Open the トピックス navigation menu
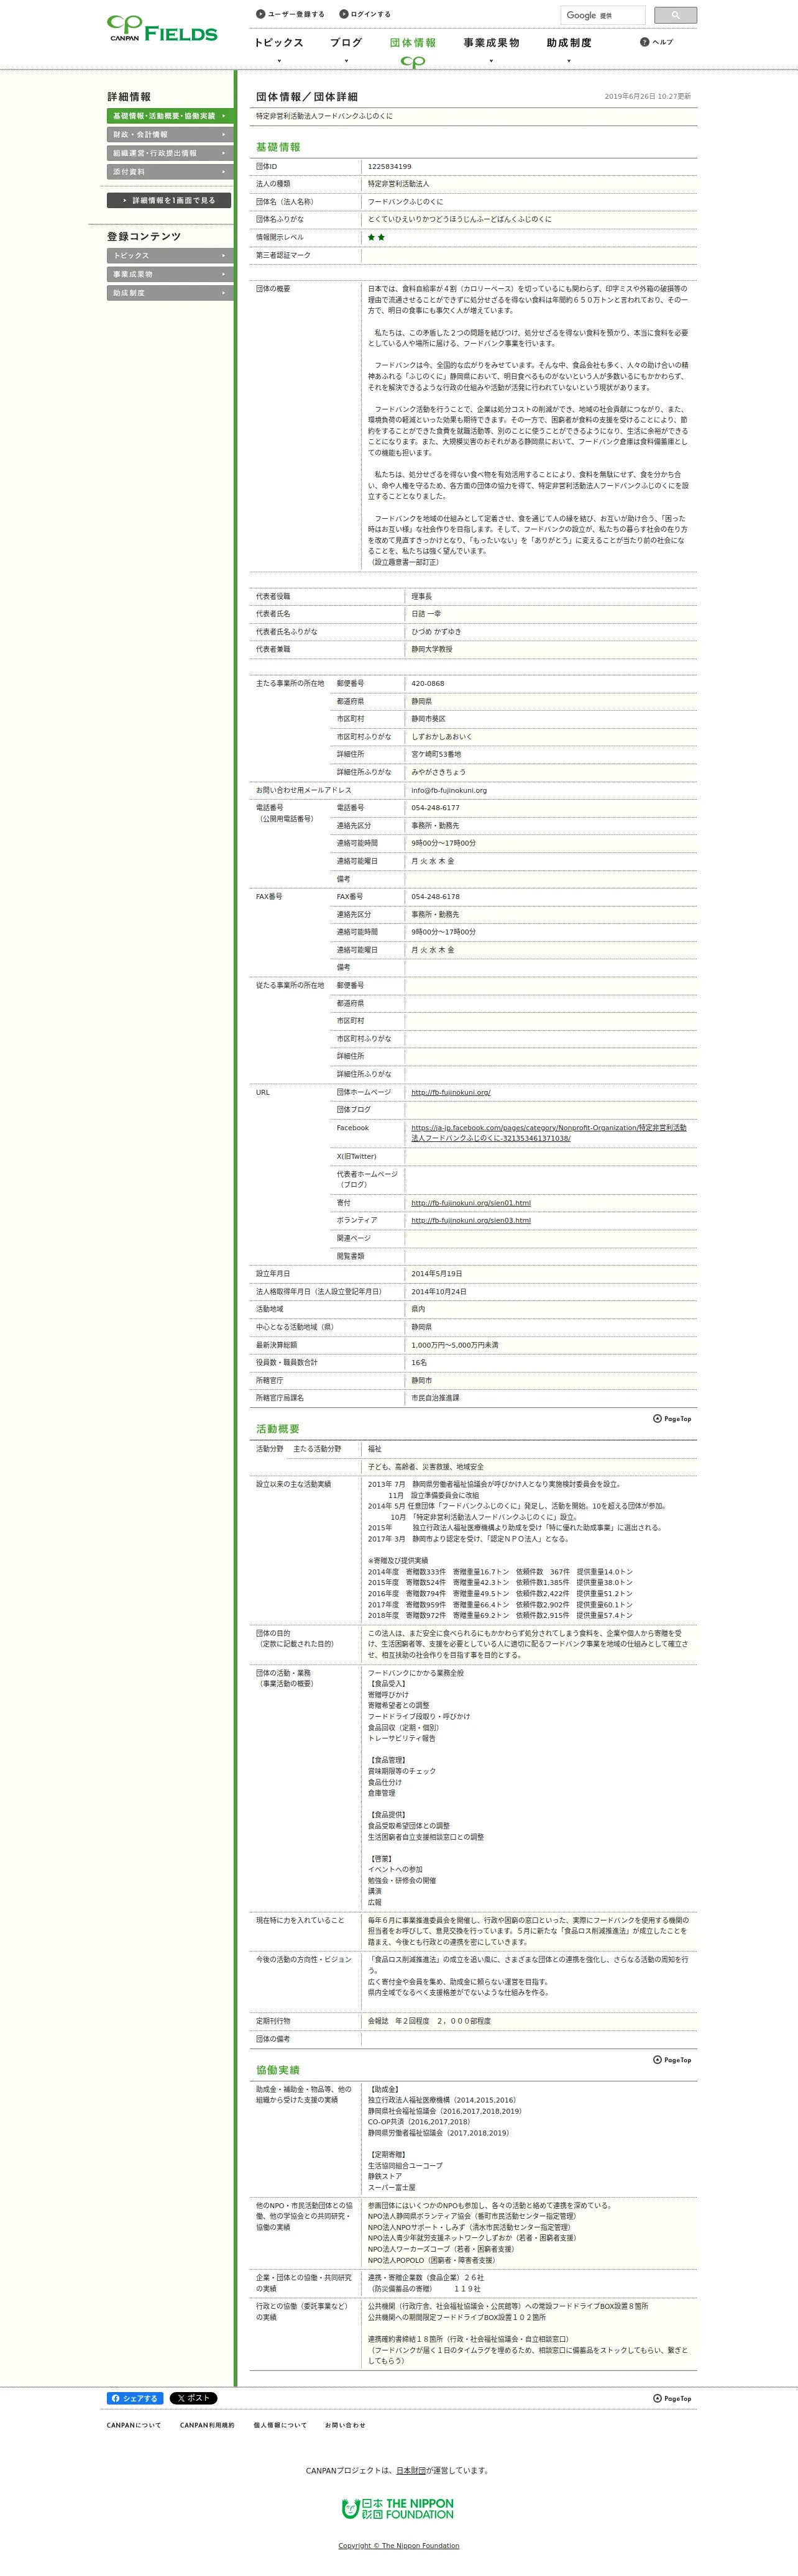Image resolution: width=798 pixels, height=2576 pixels. pos(278,43)
